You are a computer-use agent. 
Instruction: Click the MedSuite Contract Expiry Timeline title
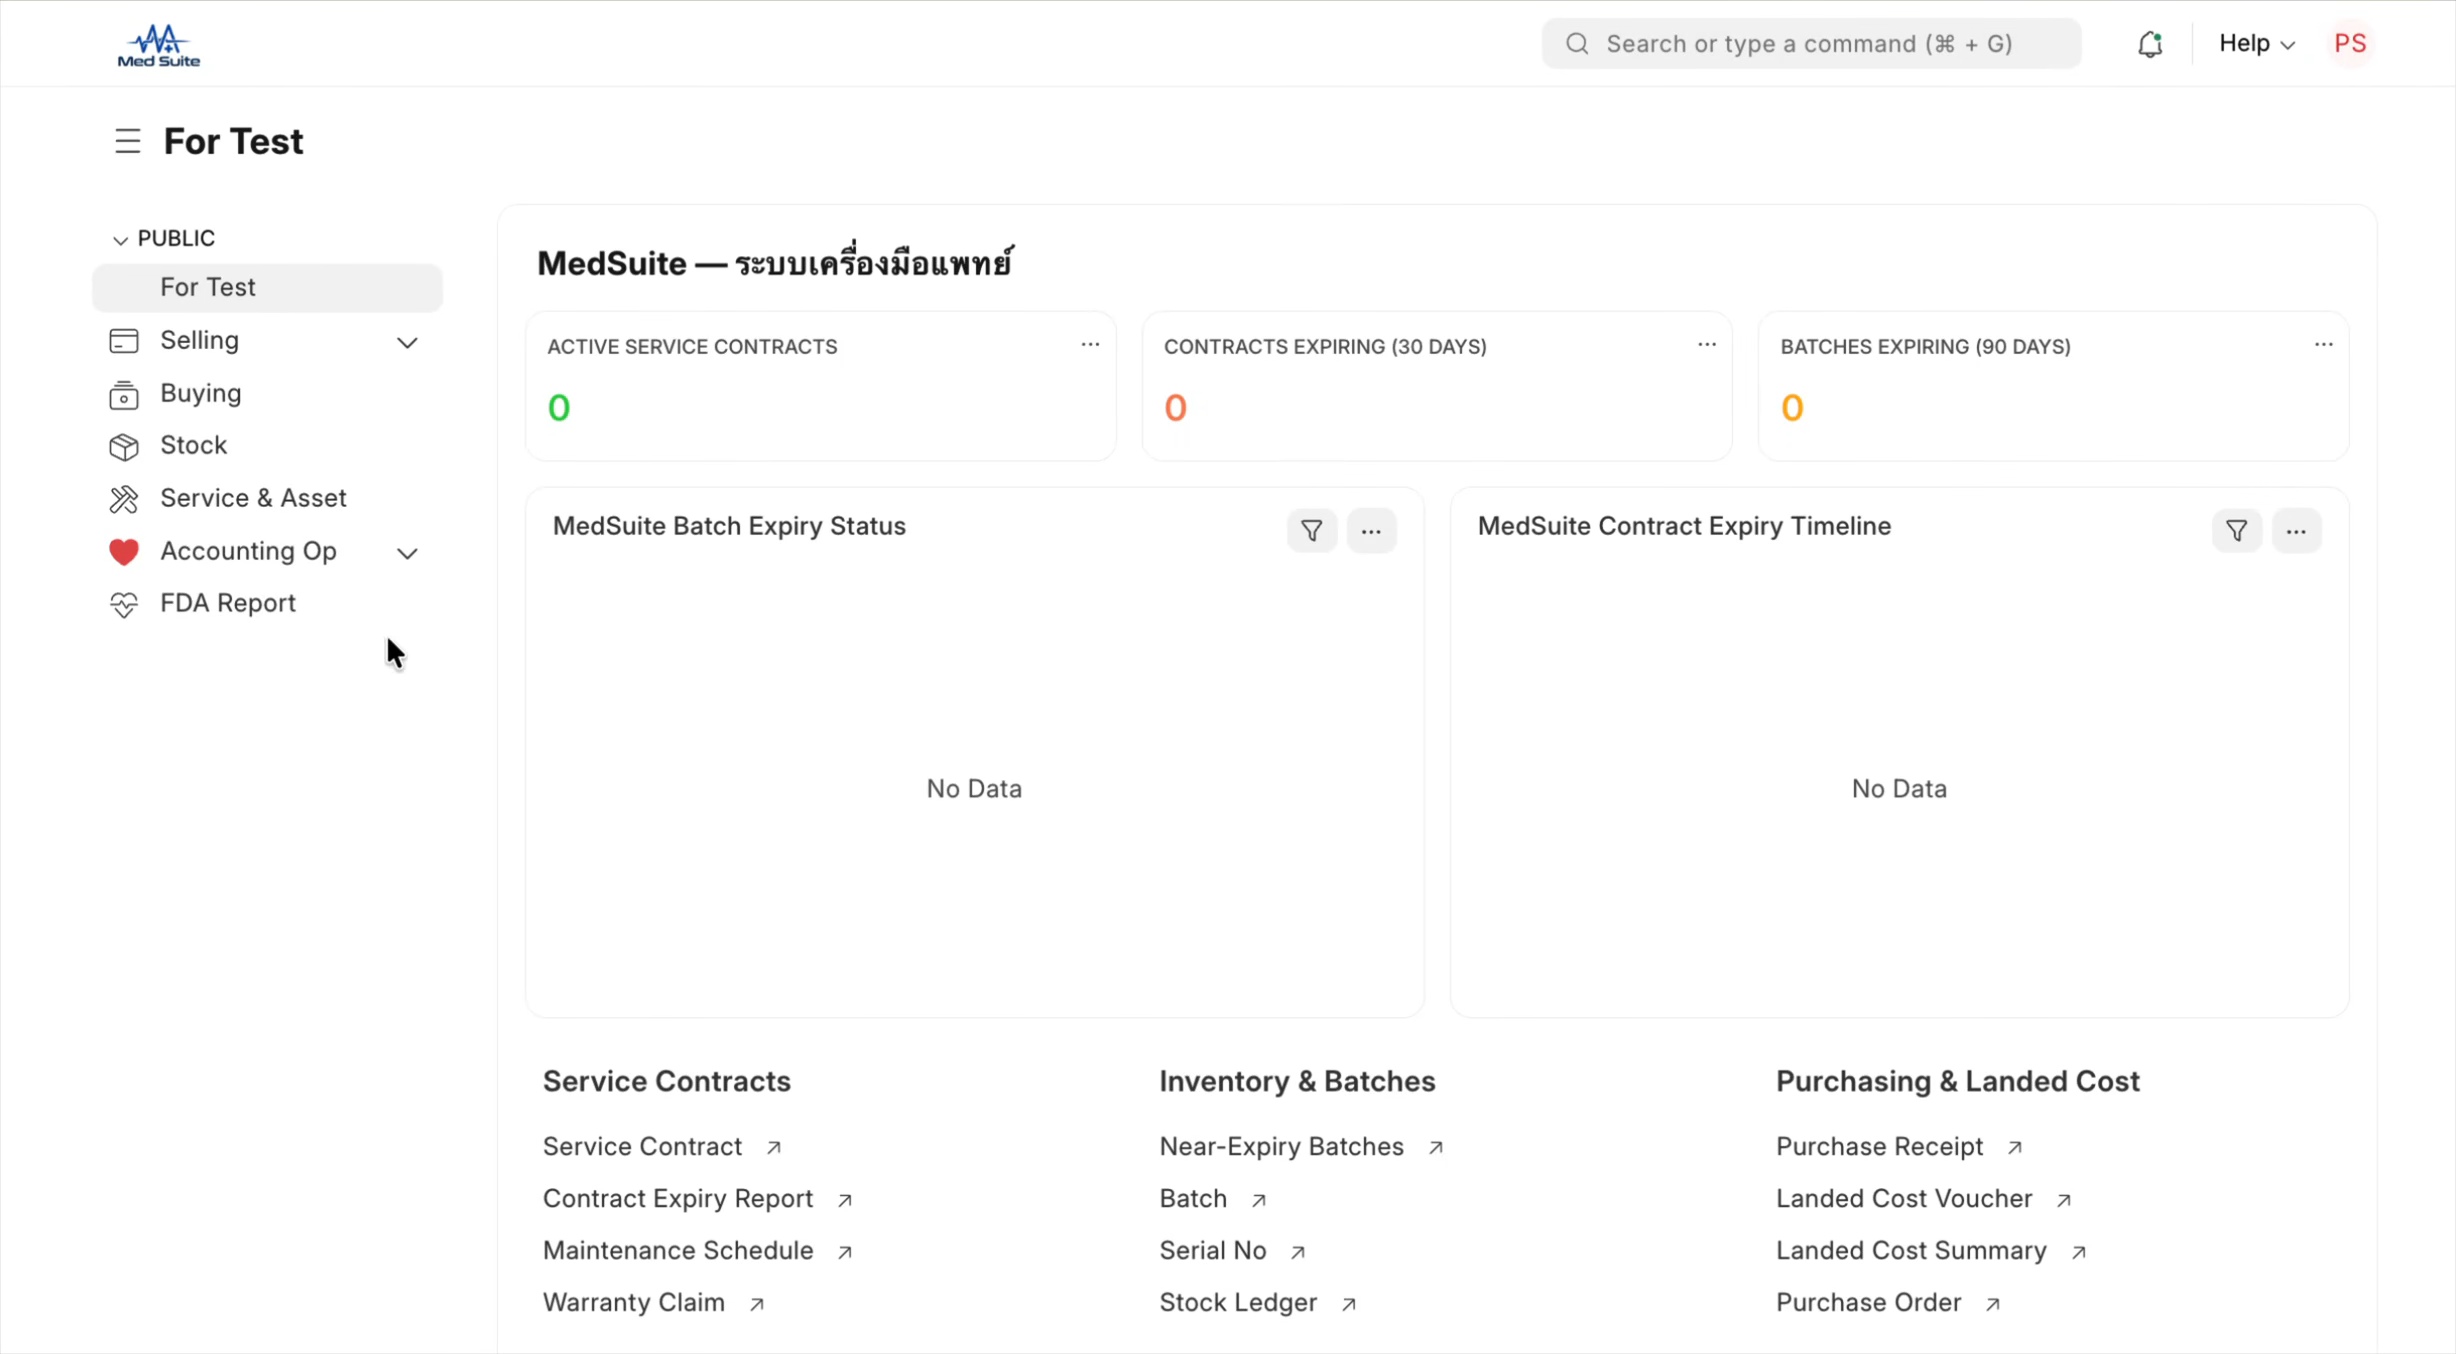point(1684,526)
